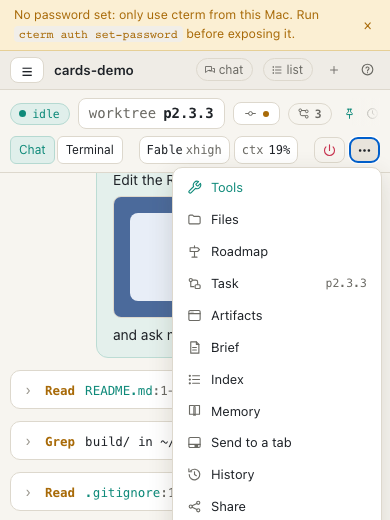Click the p2.3.3 label in Task row
This screenshot has width=390, height=520.
tap(346, 283)
